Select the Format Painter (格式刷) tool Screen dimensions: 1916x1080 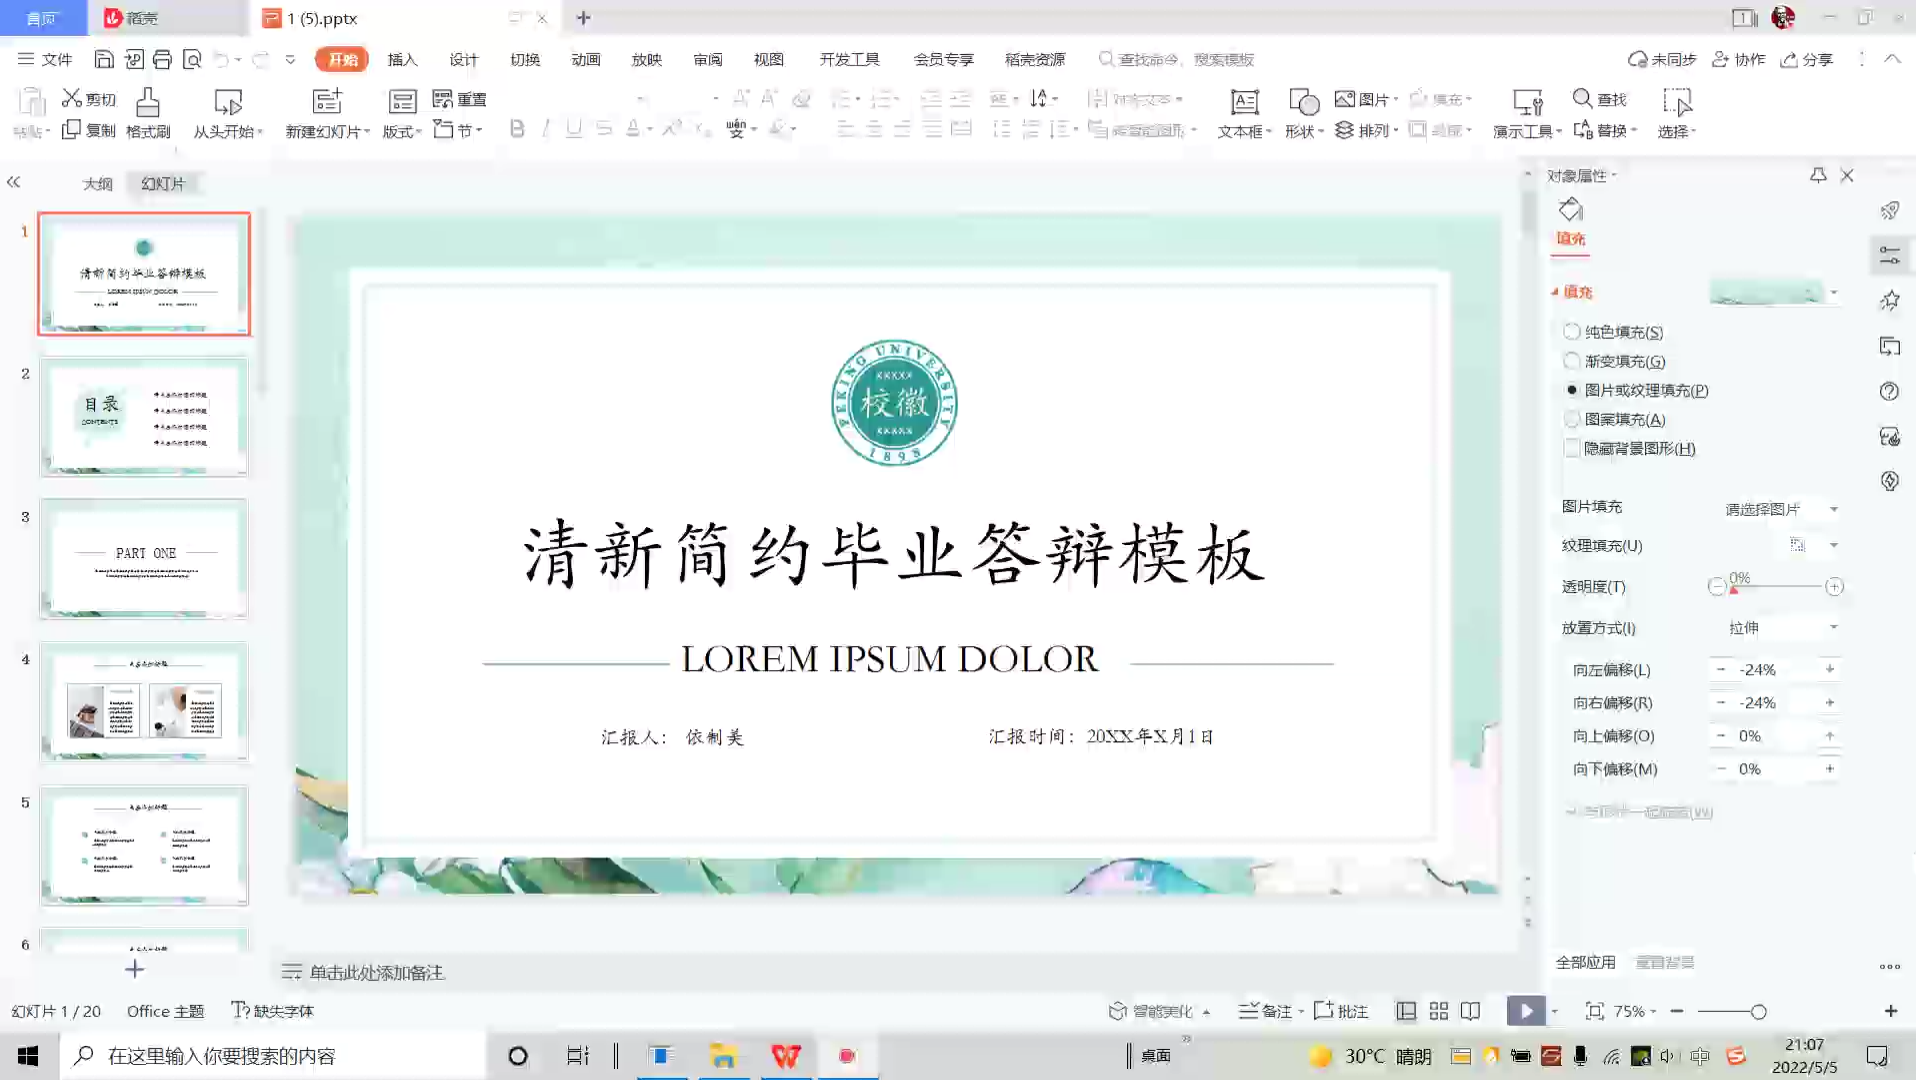147,113
